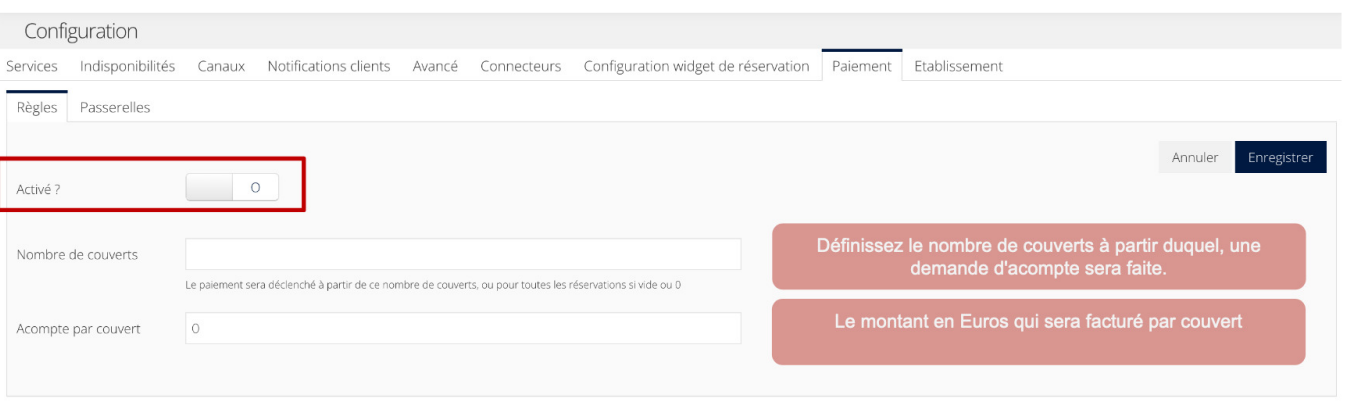Click the Annuler button

point(1195,157)
